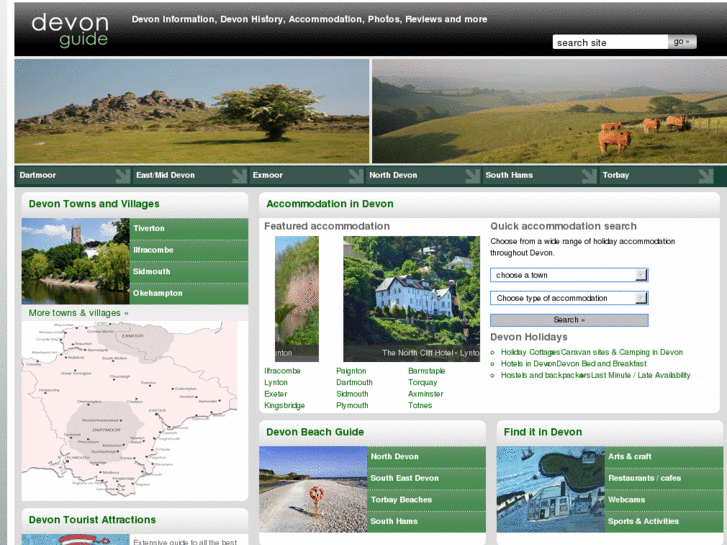Open Torquay accommodation link

pyautogui.click(x=422, y=383)
